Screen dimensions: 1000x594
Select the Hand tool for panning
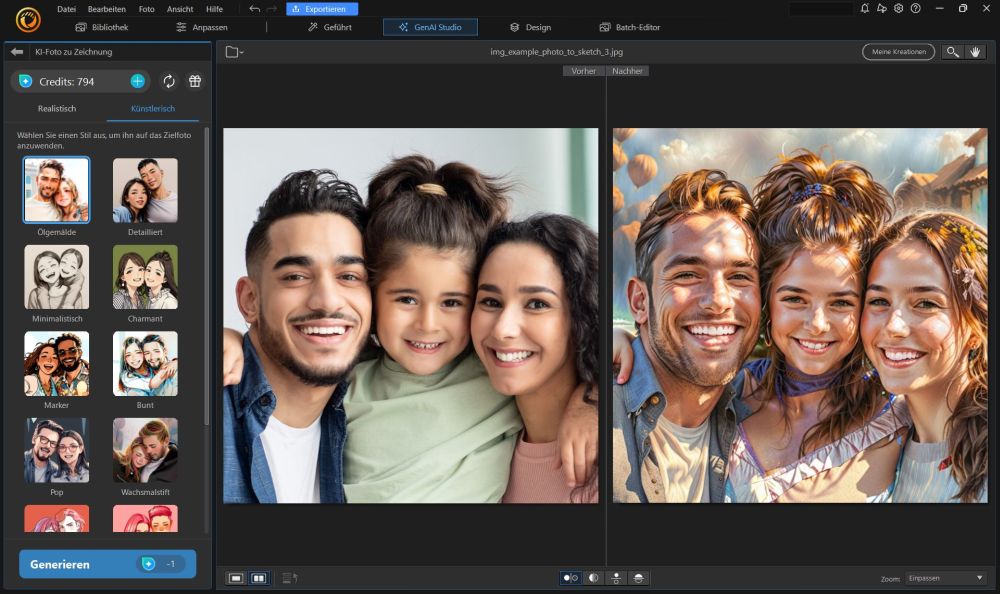pos(977,52)
